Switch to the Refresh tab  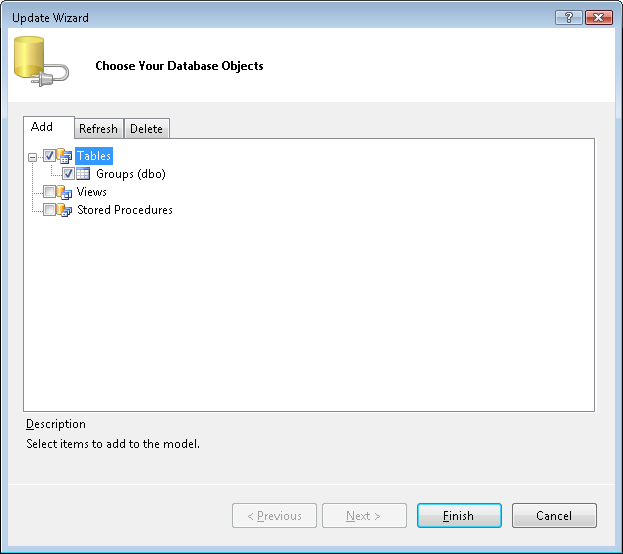99,129
